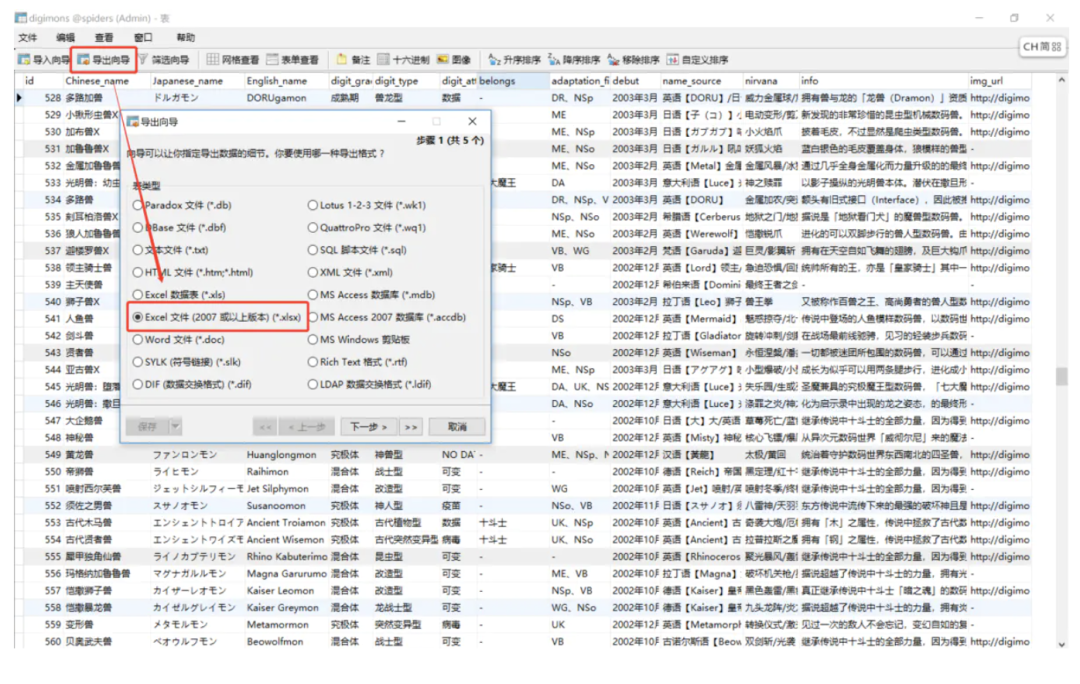
Task: Click the Chinese_name column header
Action: (x=106, y=81)
